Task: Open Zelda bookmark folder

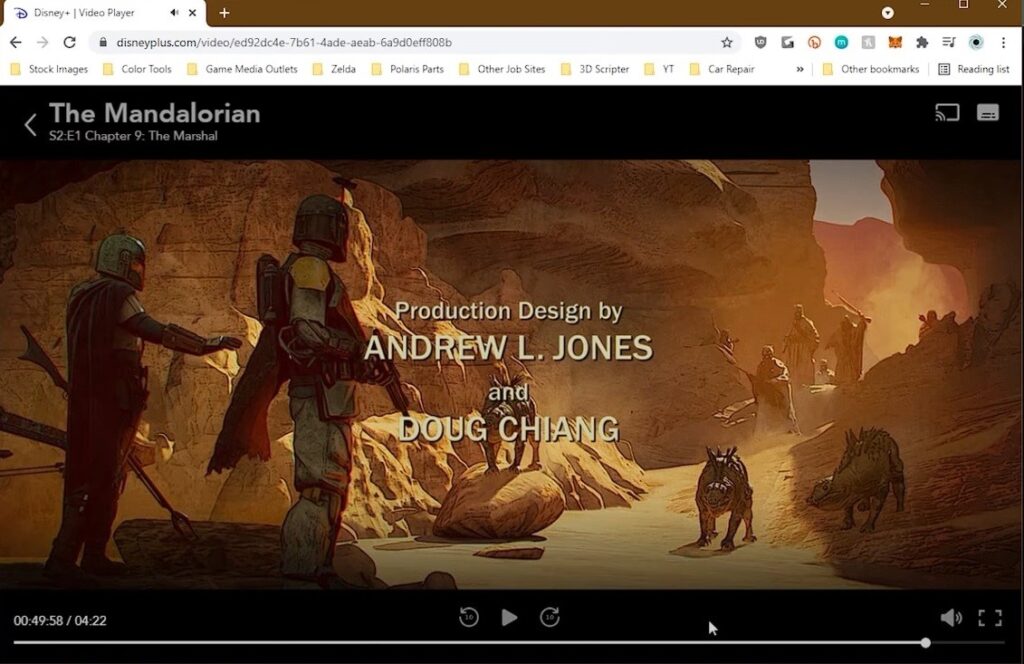Action: tap(334, 69)
